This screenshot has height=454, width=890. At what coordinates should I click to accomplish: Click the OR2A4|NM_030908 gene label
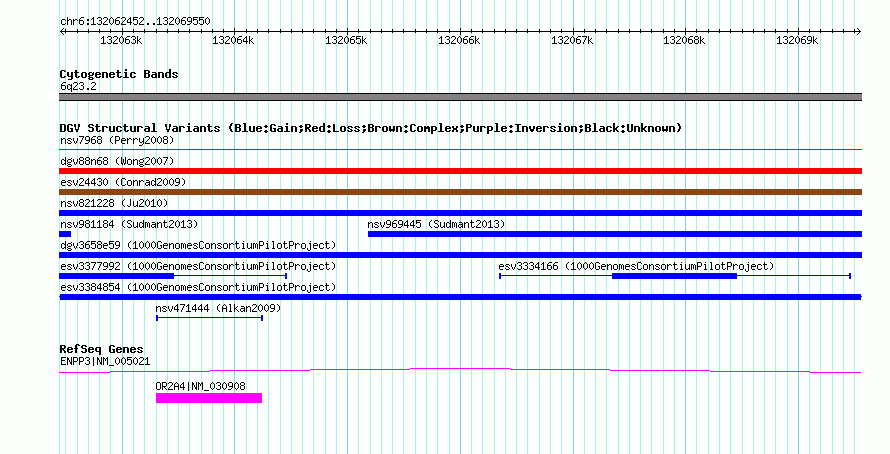click(200, 386)
